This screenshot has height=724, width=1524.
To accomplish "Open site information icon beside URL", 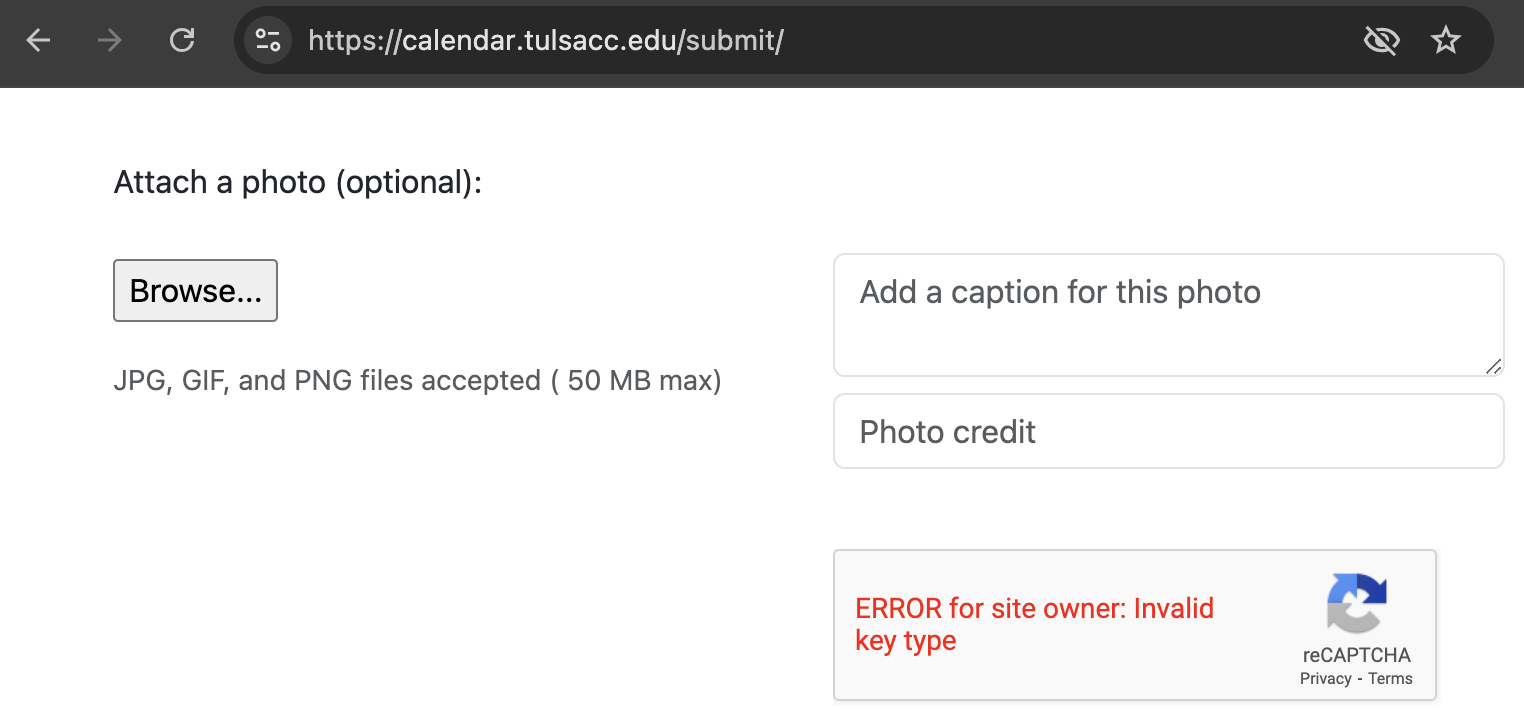I will pos(267,40).
